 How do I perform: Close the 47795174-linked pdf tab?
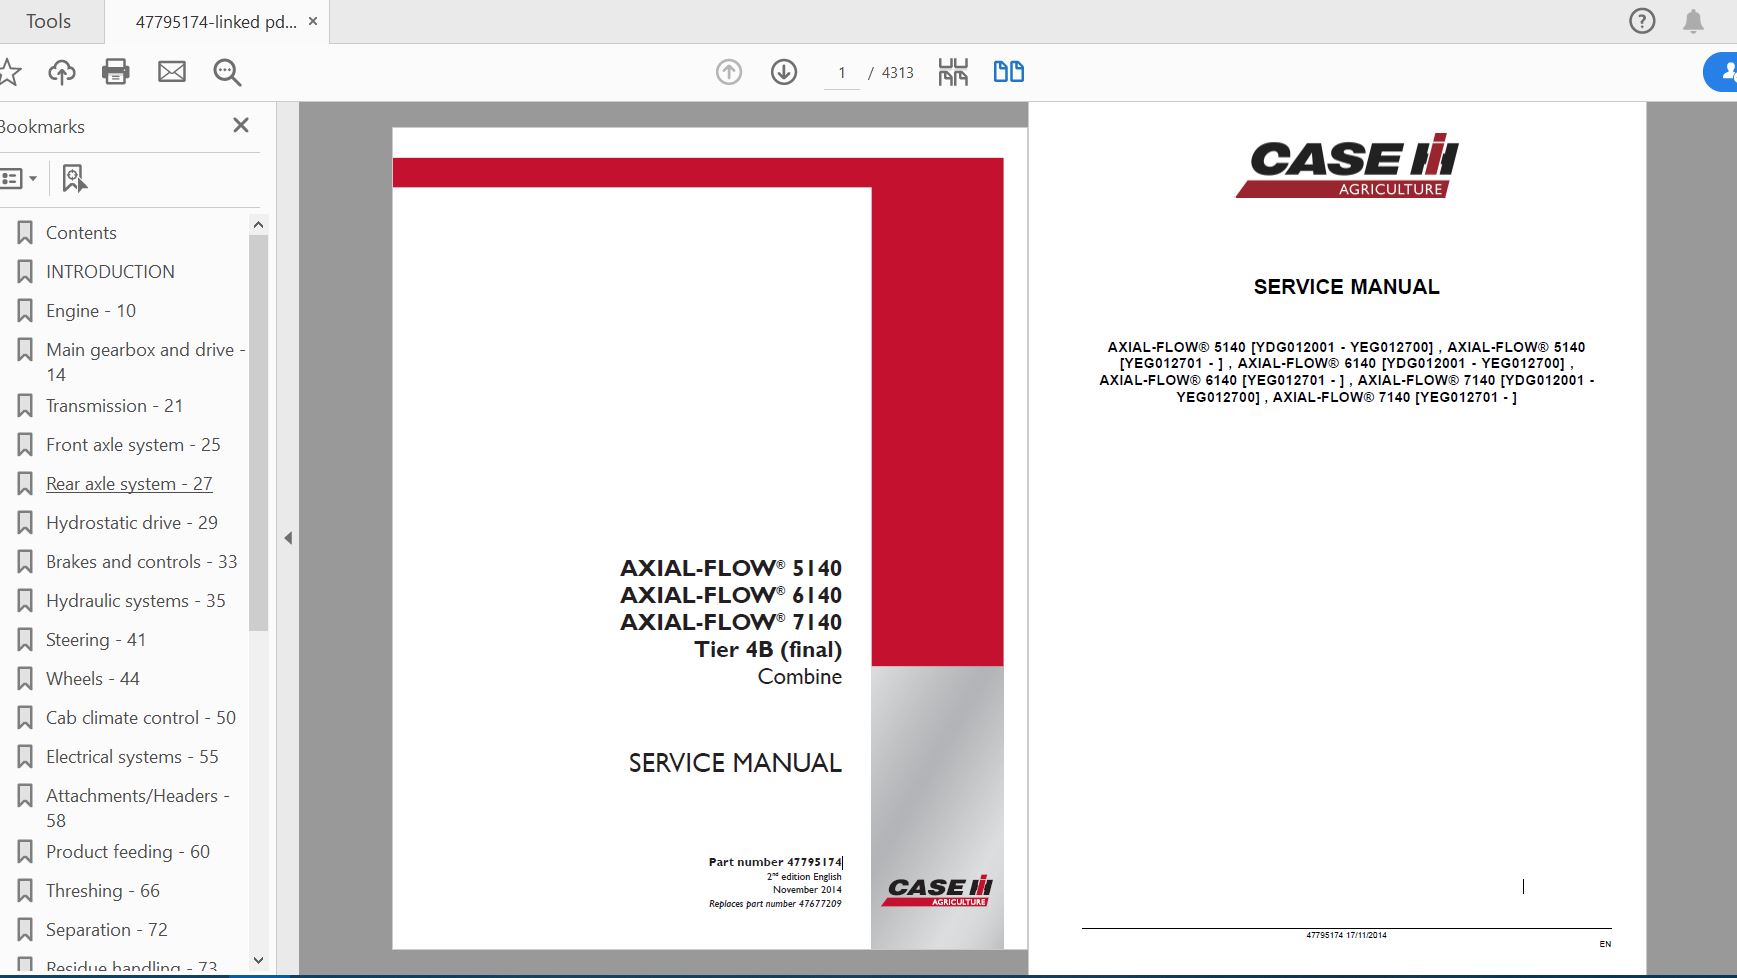[x=313, y=21]
